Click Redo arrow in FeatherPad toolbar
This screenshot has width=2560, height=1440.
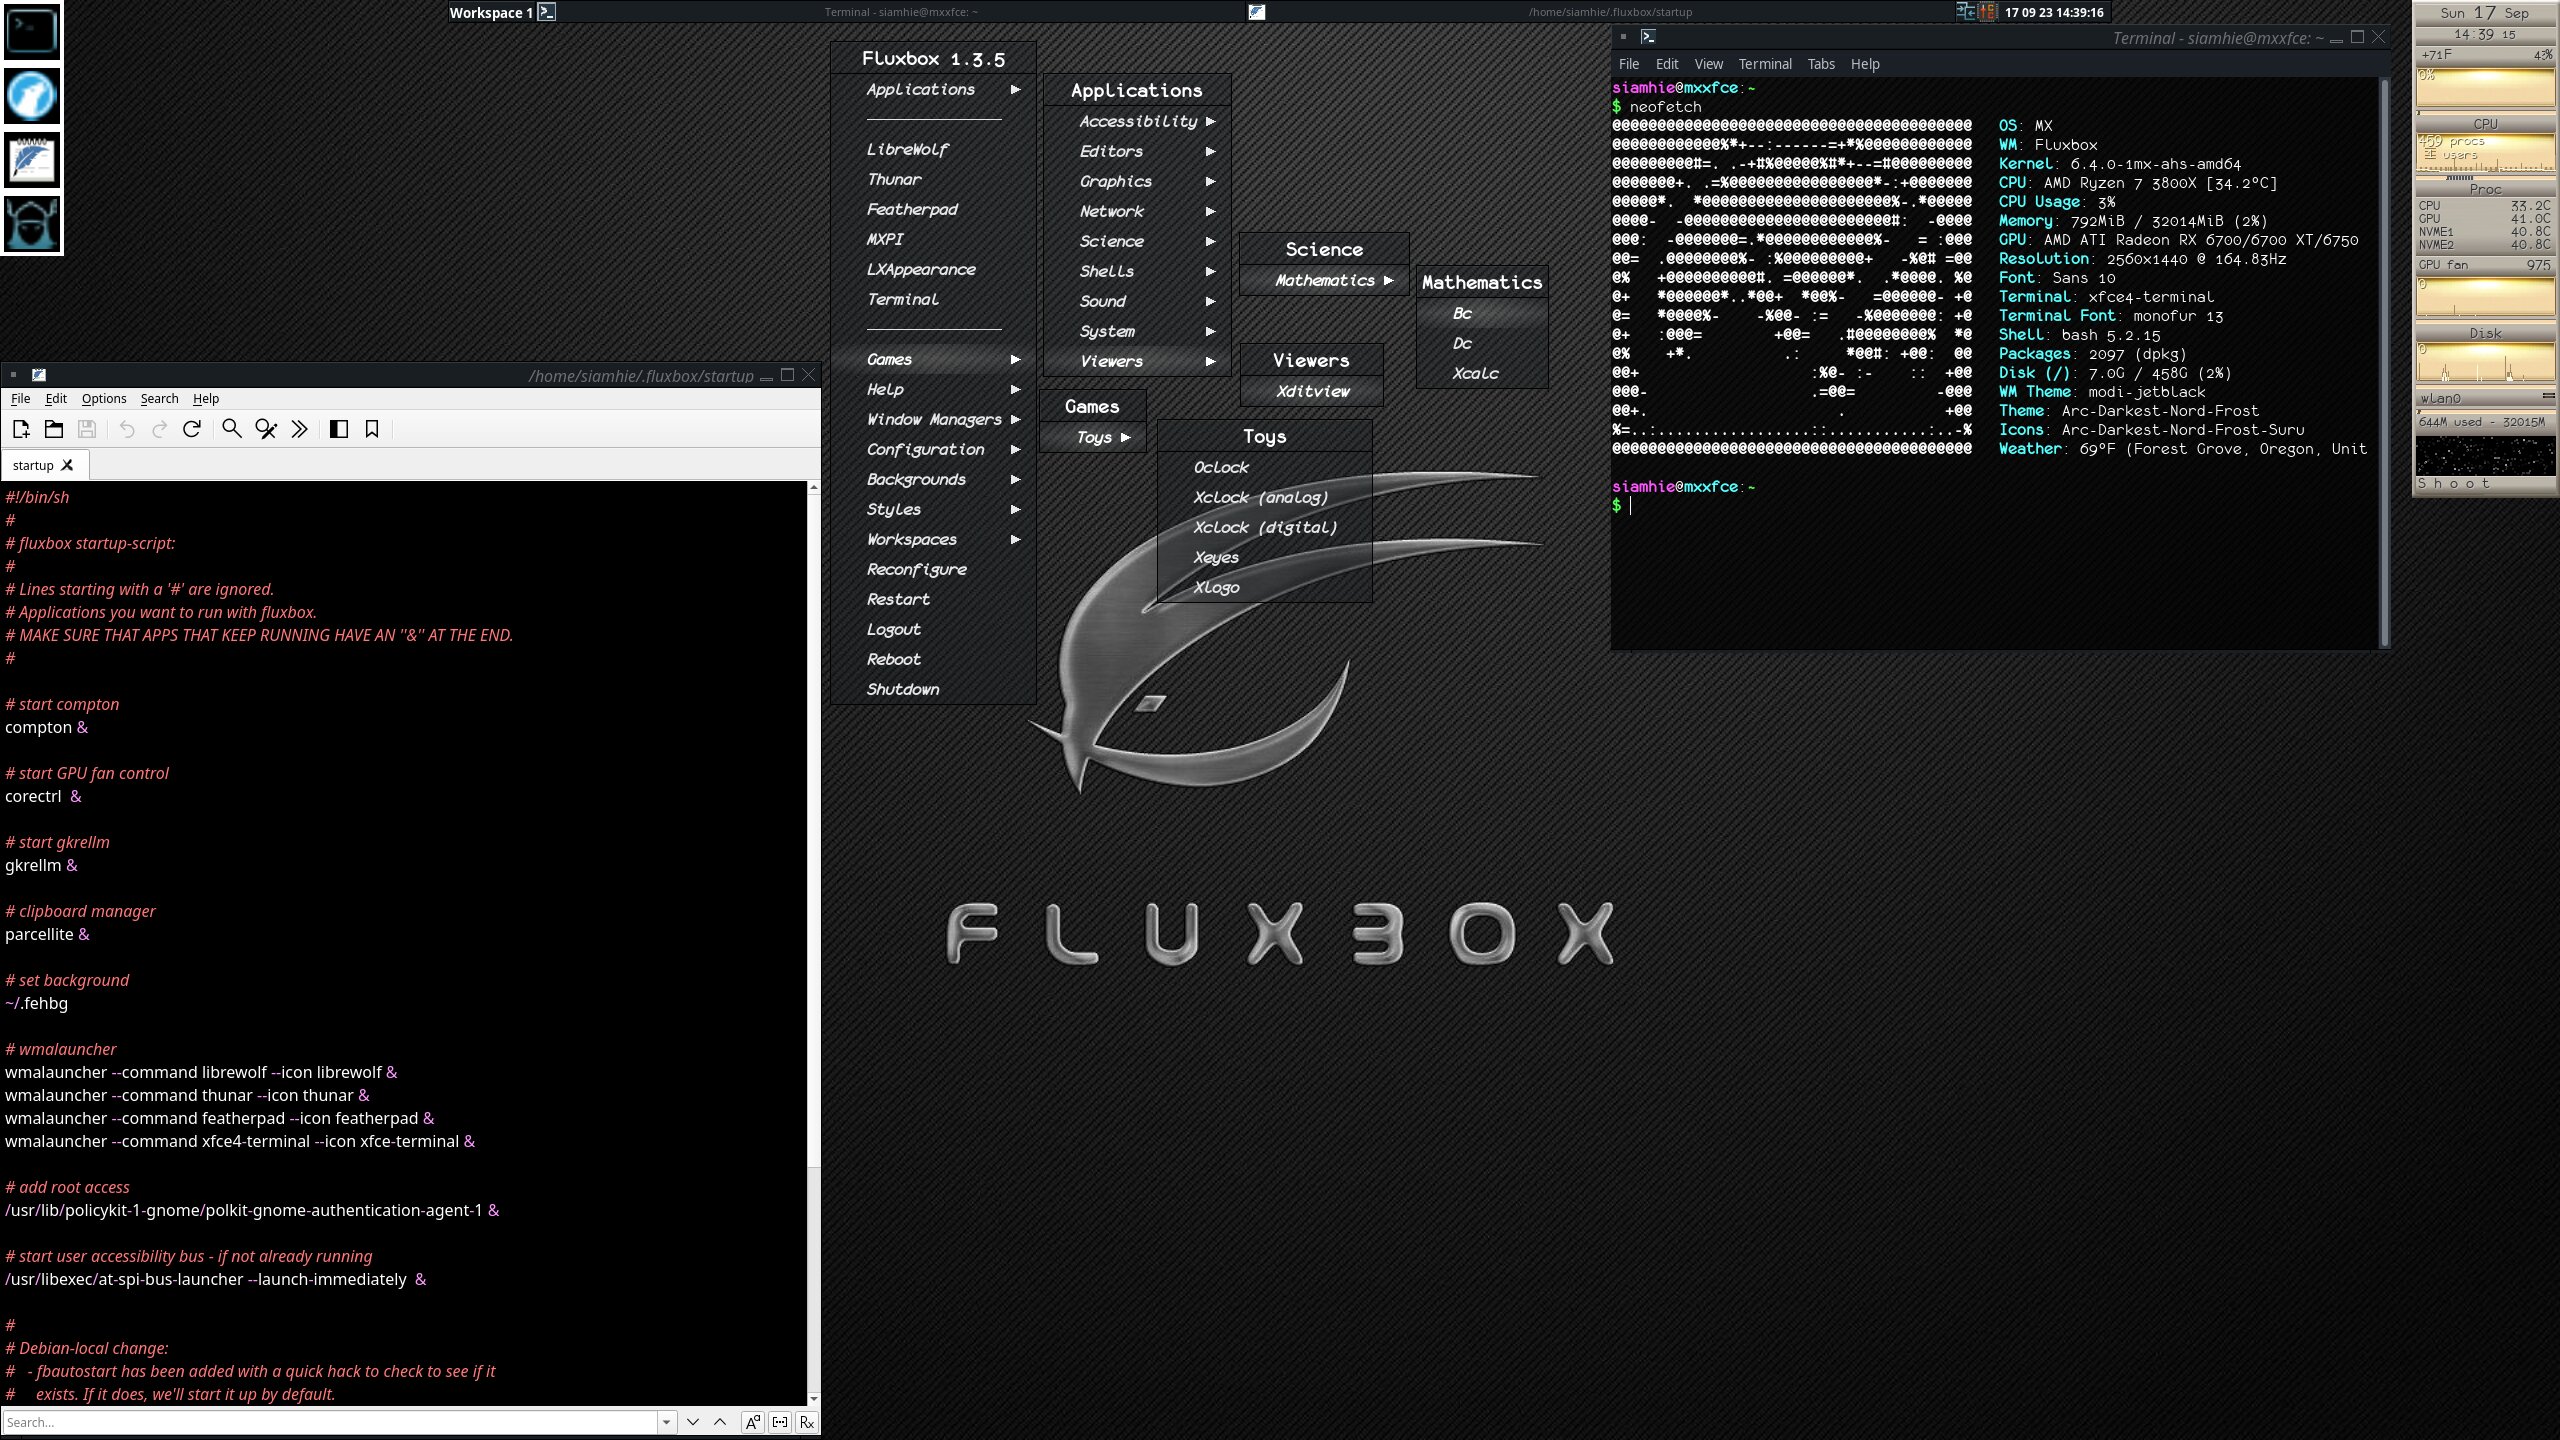tap(159, 429)
